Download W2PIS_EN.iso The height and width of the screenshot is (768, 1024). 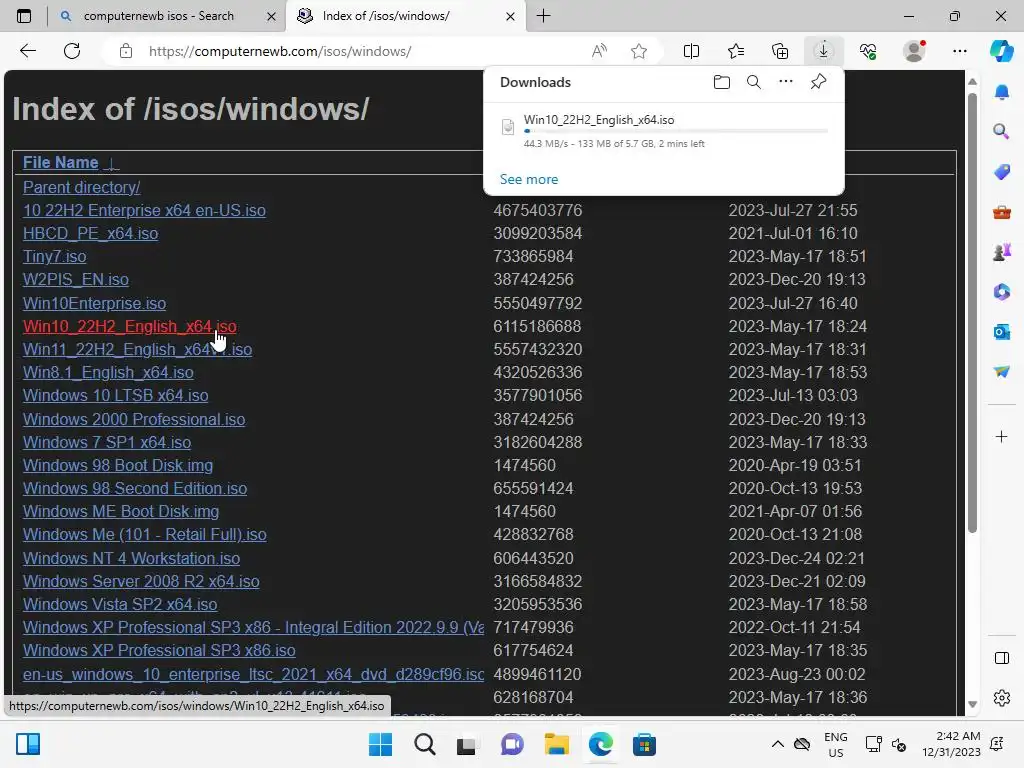(76, 280)
